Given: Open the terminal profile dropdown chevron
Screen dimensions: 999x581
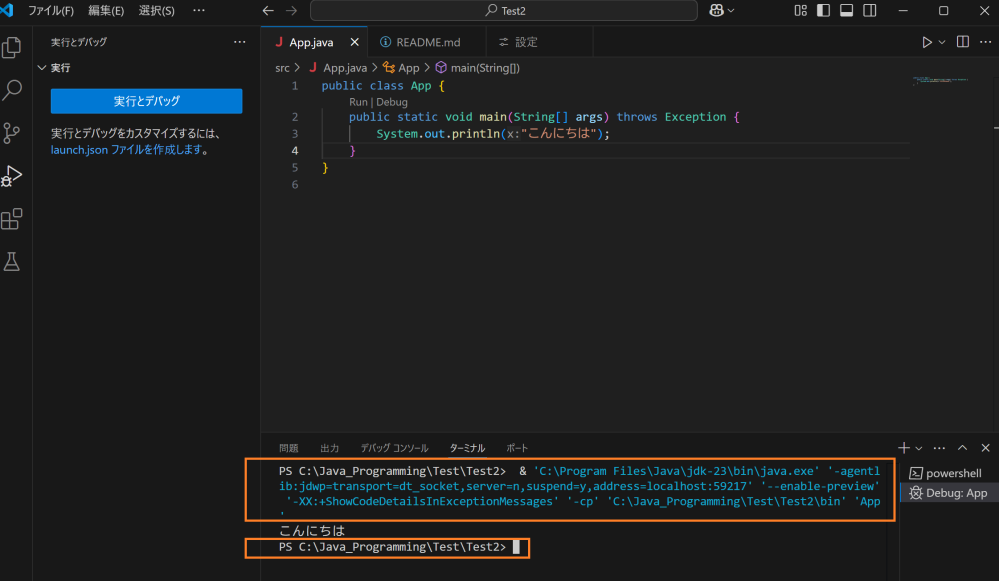Looking at the screenshot, I should coord(916,447).
